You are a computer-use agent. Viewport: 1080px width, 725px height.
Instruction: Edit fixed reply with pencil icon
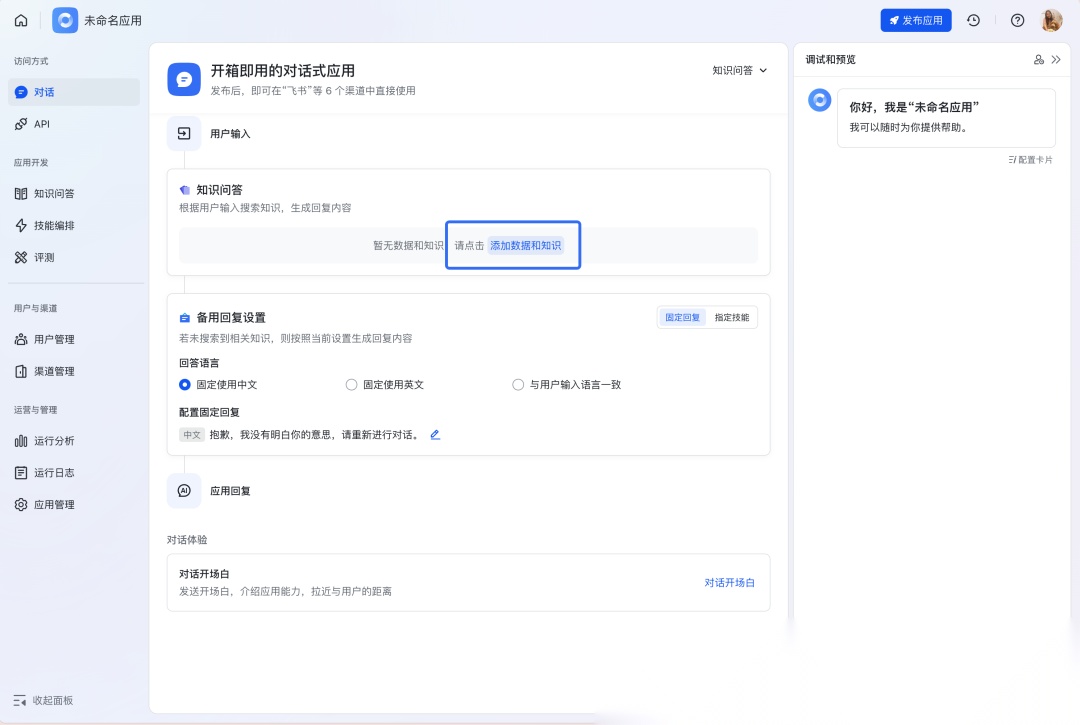435,434
